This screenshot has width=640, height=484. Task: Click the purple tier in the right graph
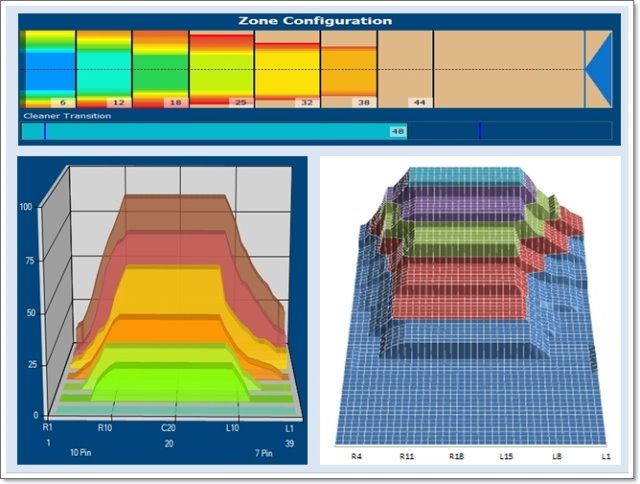[460, 207]
